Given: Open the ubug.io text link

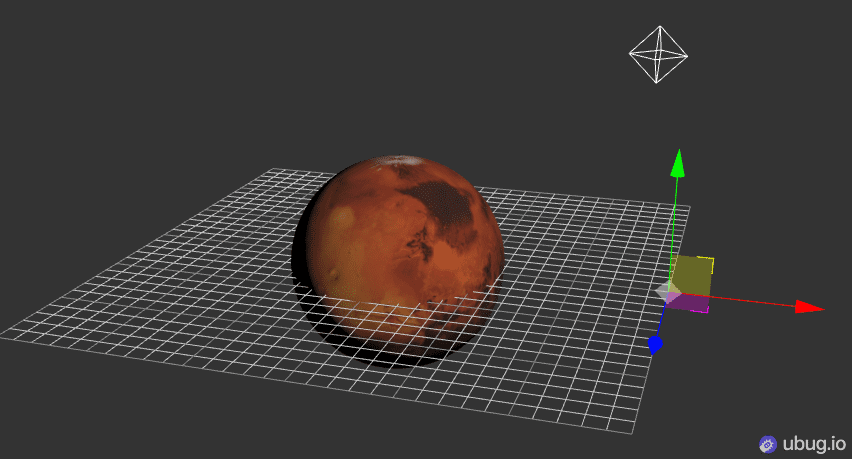Looking at the screenshot, I should [814, 443].
